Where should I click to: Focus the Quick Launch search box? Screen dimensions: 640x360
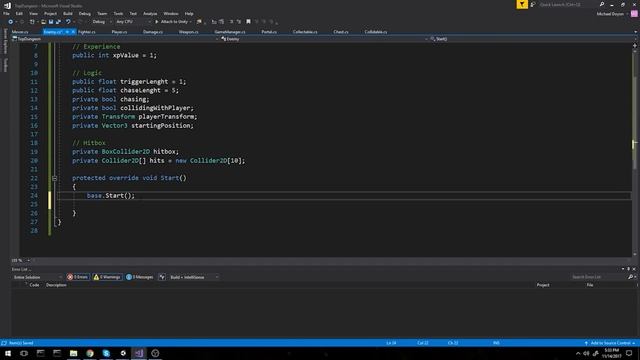[x=569, y=4]
